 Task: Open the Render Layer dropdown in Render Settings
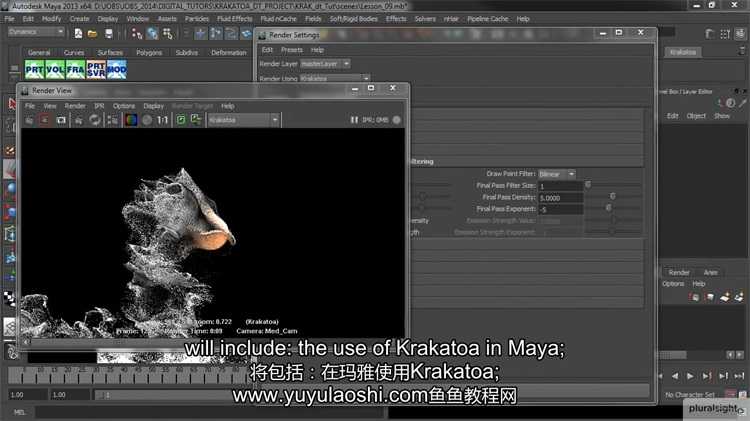click(x=325, y=64)
